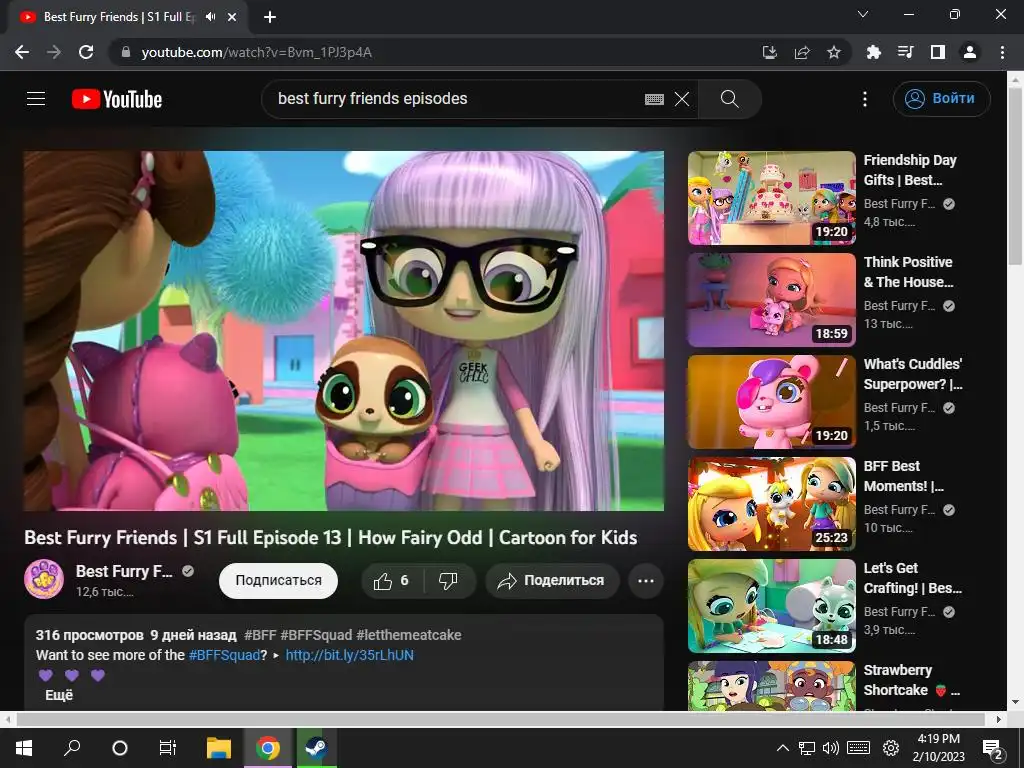Expand description with Ещё
This screenshot has width=1024, height=768.
pyautogui.click(x=59, y=695)
